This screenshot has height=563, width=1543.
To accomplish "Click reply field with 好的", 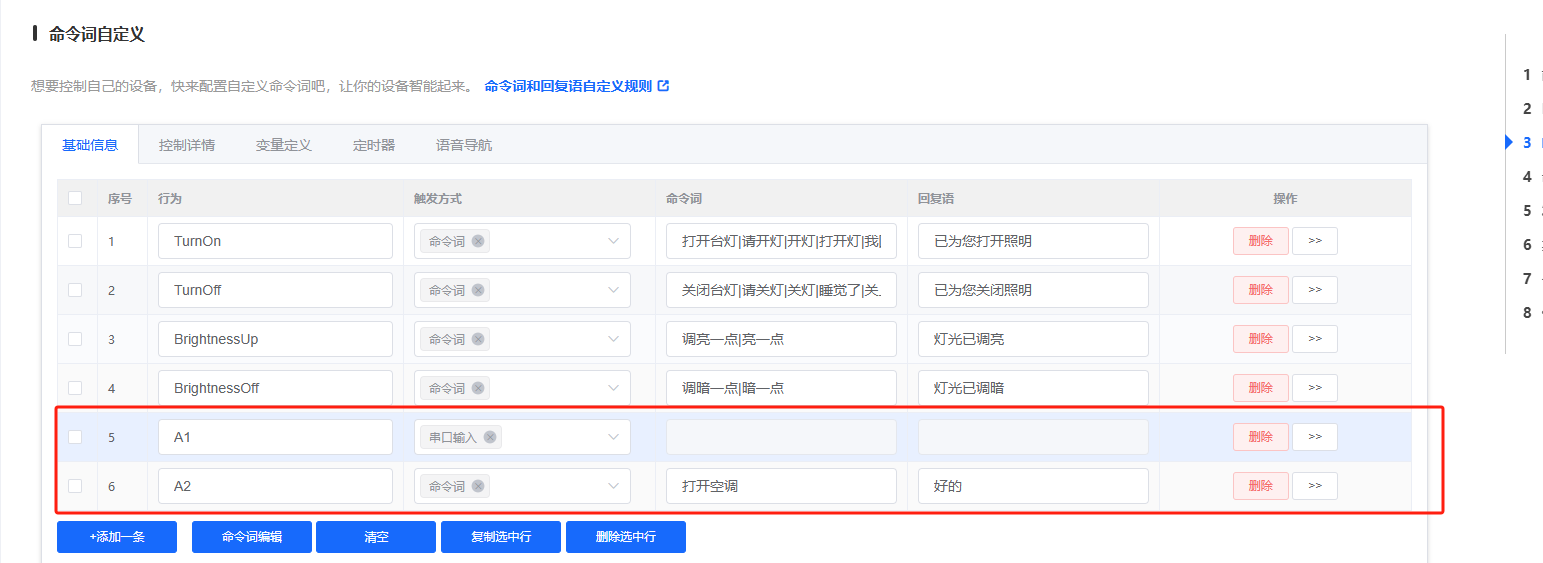I will (1033, 486).
